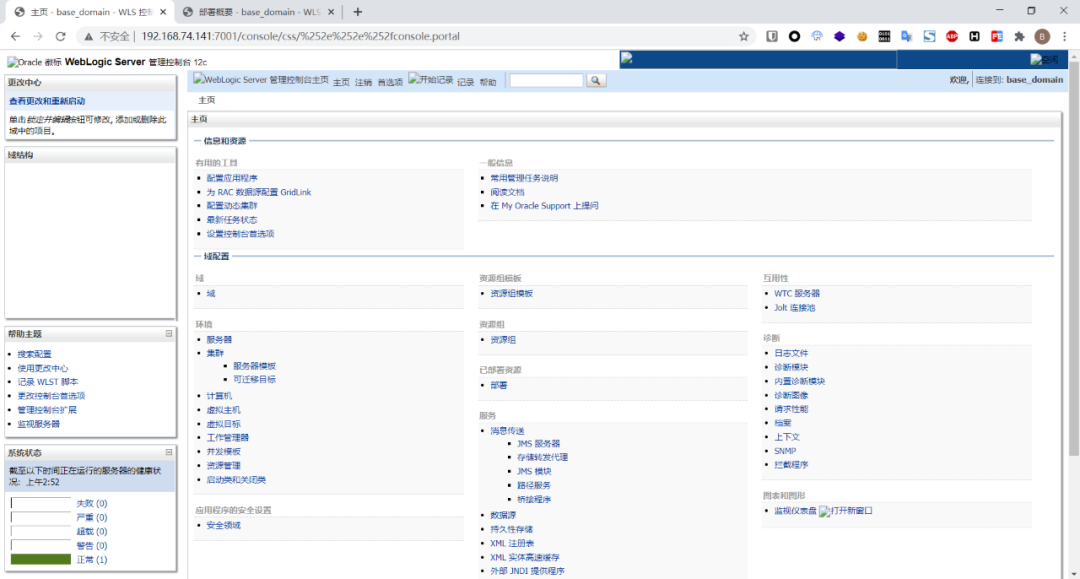This screenshot has width=1080, height=579.
Task: Open the 资源组模板 link
Action: [512, 293]
